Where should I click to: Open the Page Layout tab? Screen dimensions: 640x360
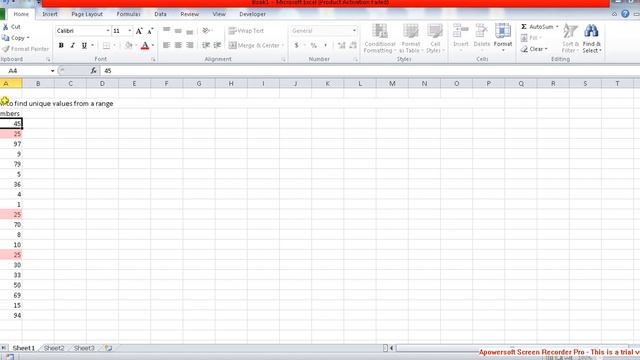87,14
